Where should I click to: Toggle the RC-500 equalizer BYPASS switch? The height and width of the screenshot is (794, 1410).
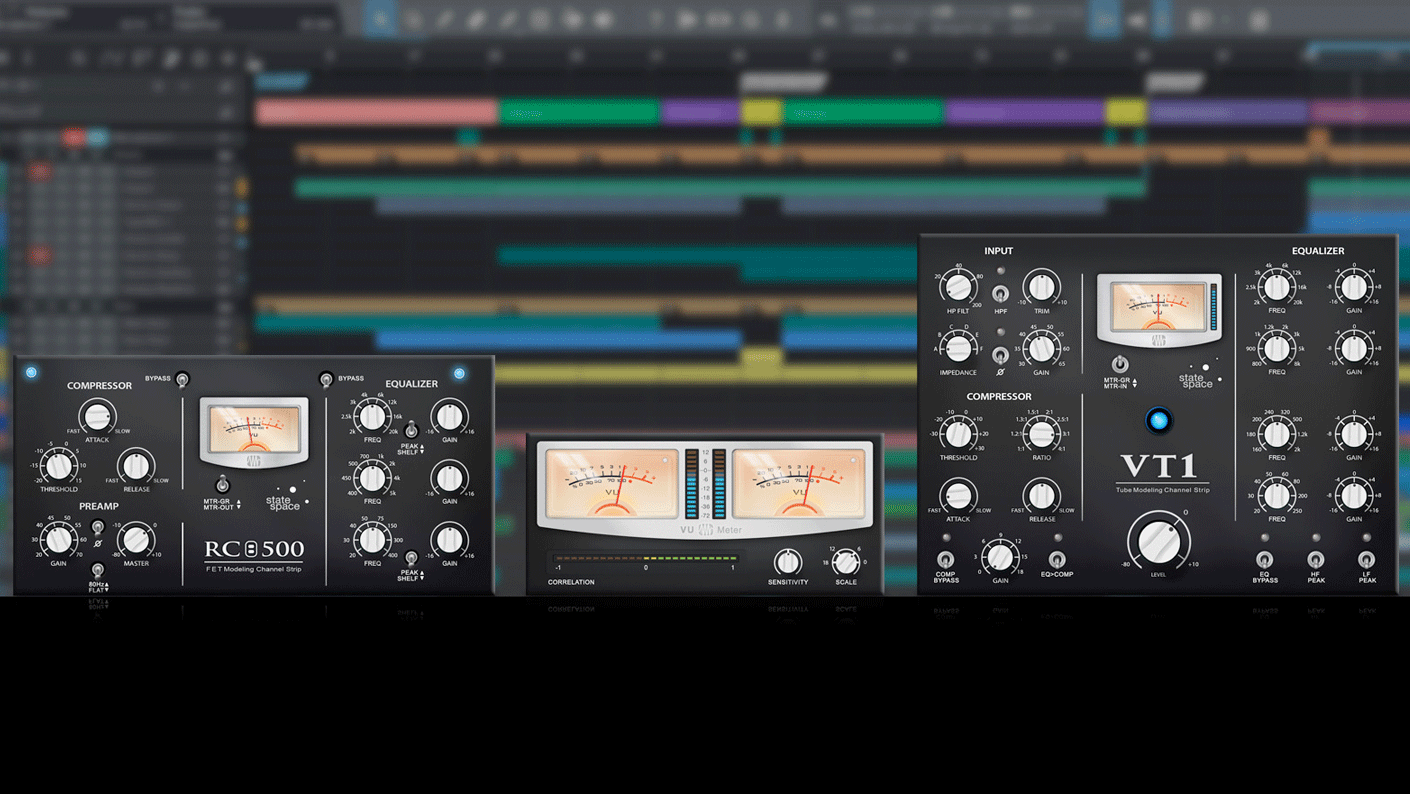tap(326, 379)
